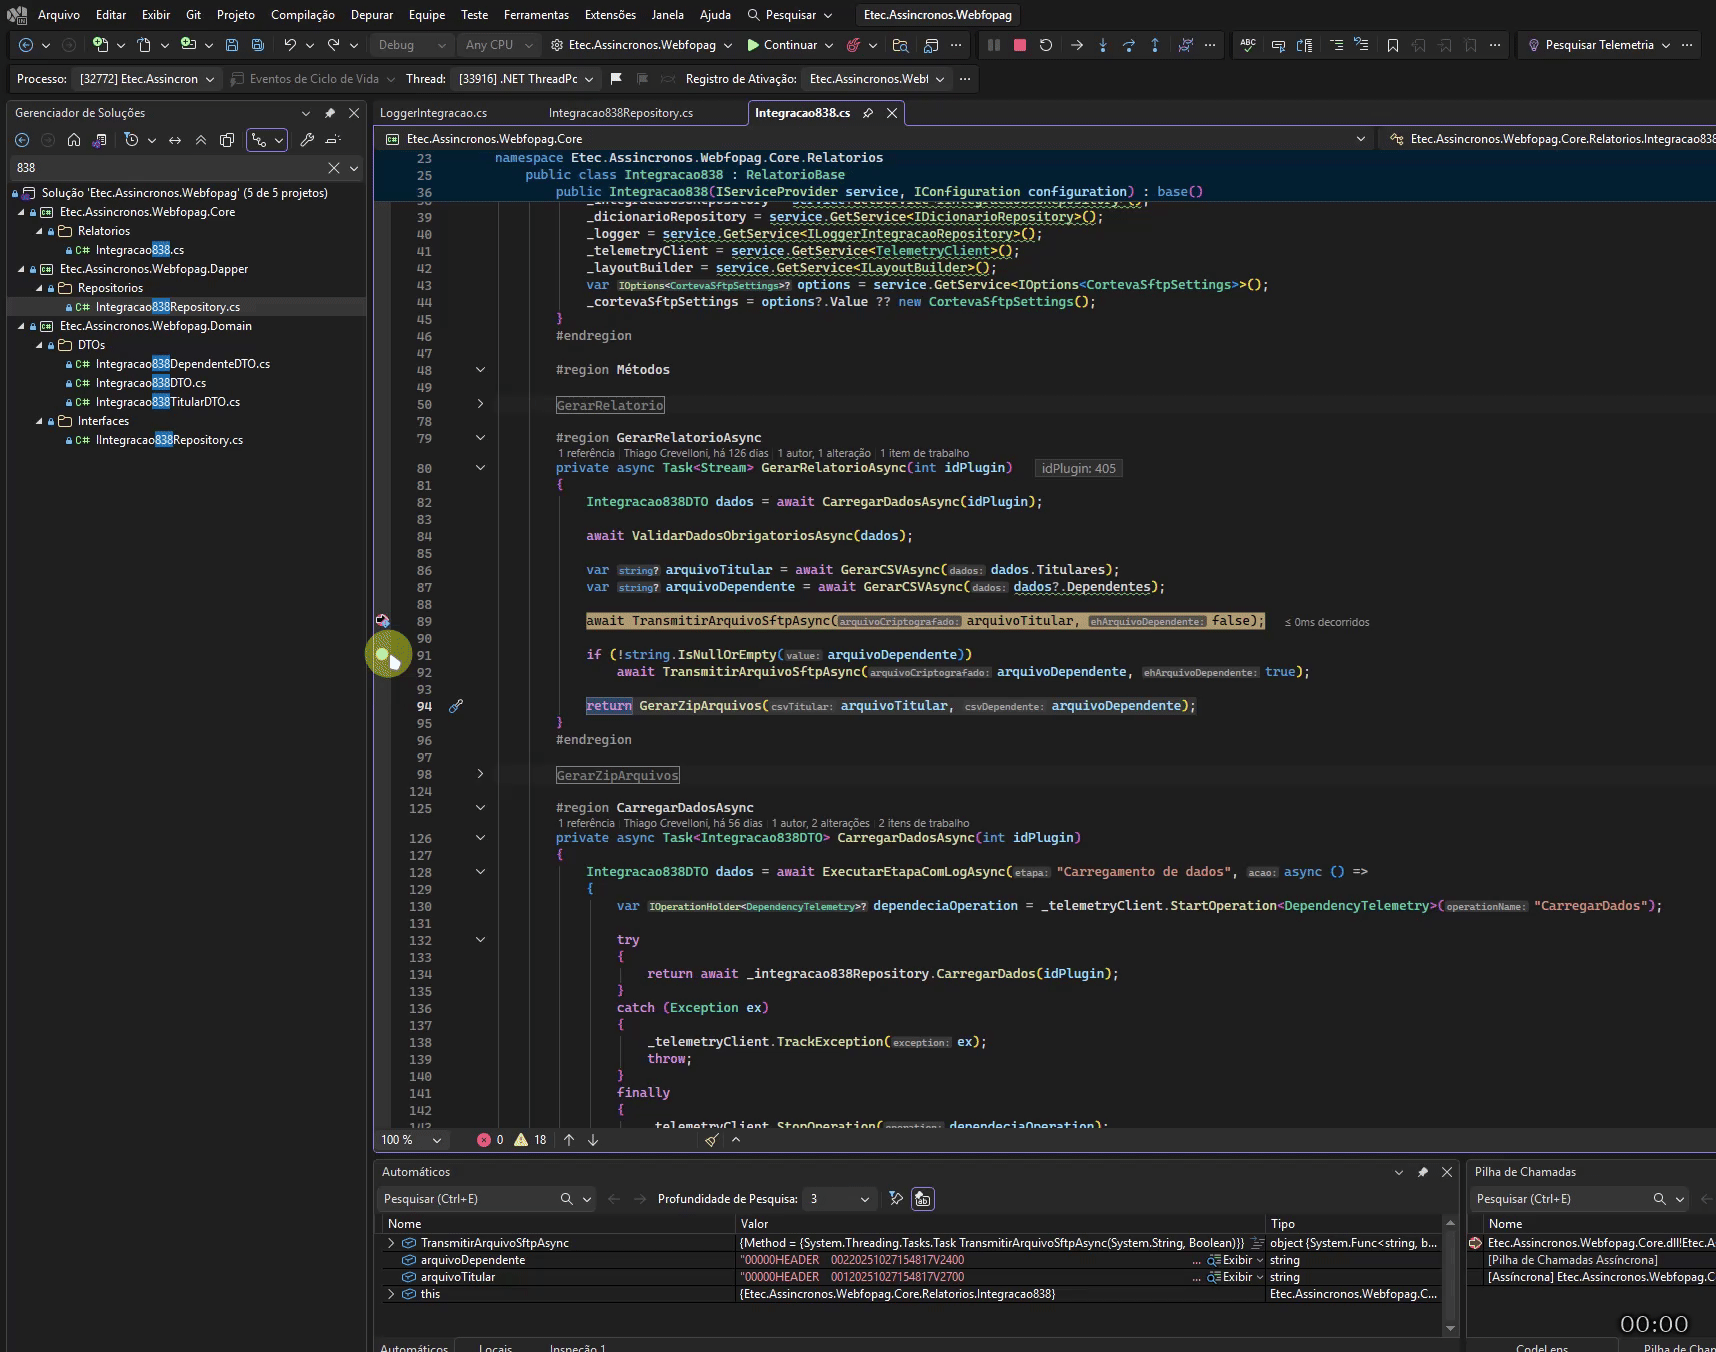
Task: Stop debugging with the red square icon
Action: [1020, 45]
